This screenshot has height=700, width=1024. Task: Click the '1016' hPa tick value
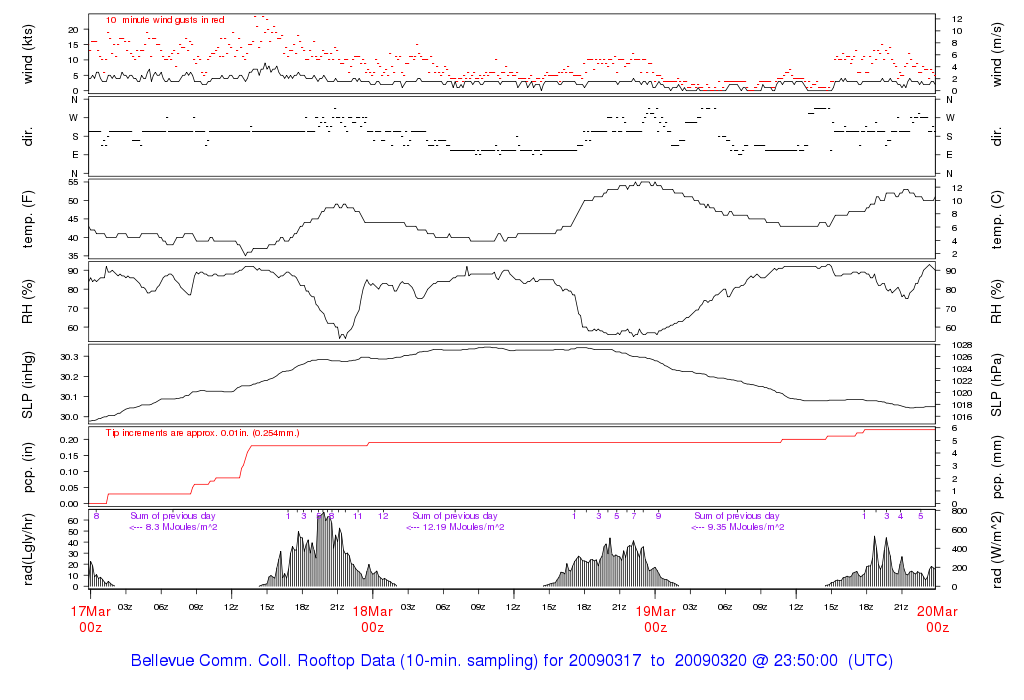[962, 417]
